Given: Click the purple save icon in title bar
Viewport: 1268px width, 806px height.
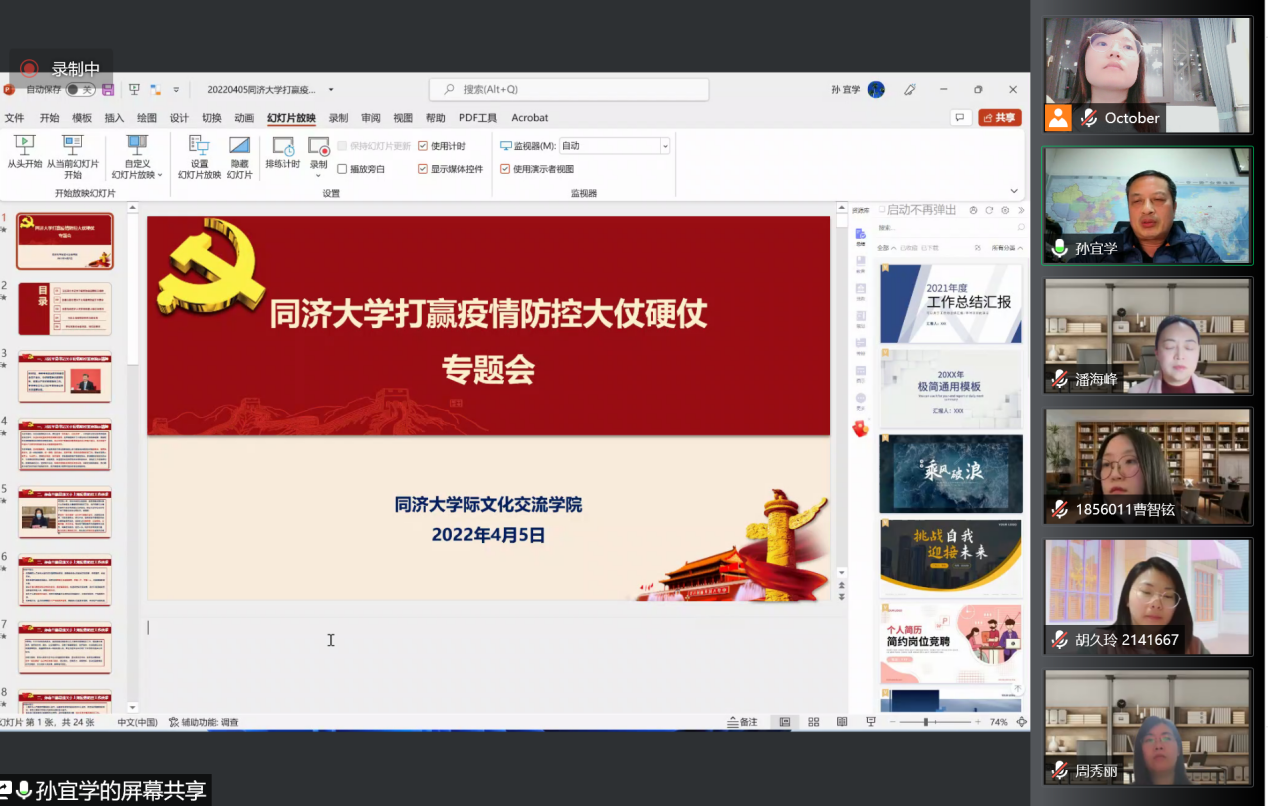Looking at the screenshot, I should 108,90.
